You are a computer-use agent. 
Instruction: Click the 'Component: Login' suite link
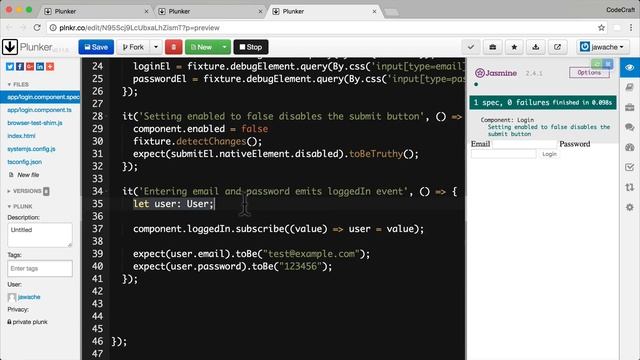coord(507,120)
